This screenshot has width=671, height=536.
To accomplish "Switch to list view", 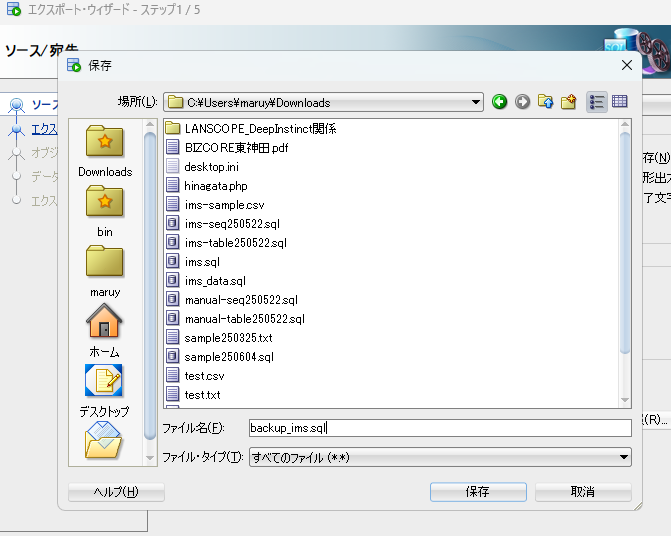I will (597, 102).
